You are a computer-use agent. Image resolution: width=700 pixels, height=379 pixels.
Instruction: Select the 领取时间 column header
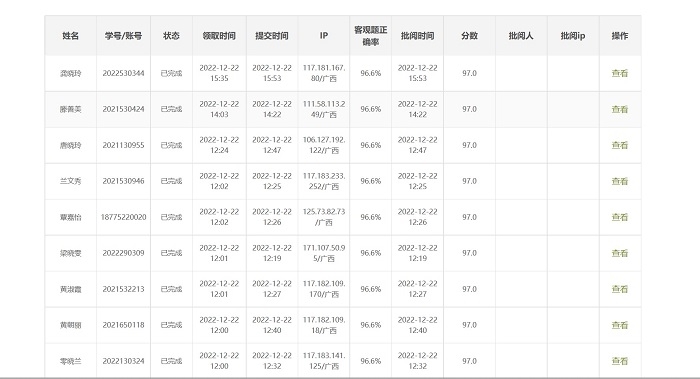(219, 36)
